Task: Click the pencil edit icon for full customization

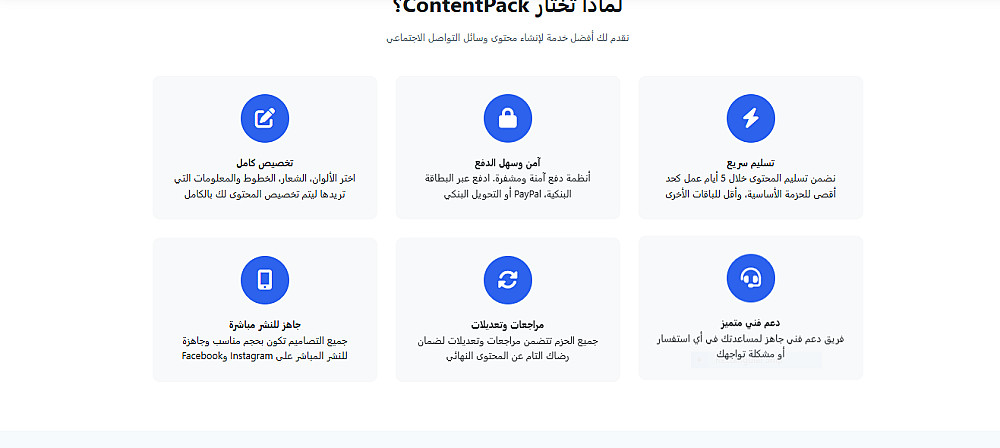Action: 265,118
